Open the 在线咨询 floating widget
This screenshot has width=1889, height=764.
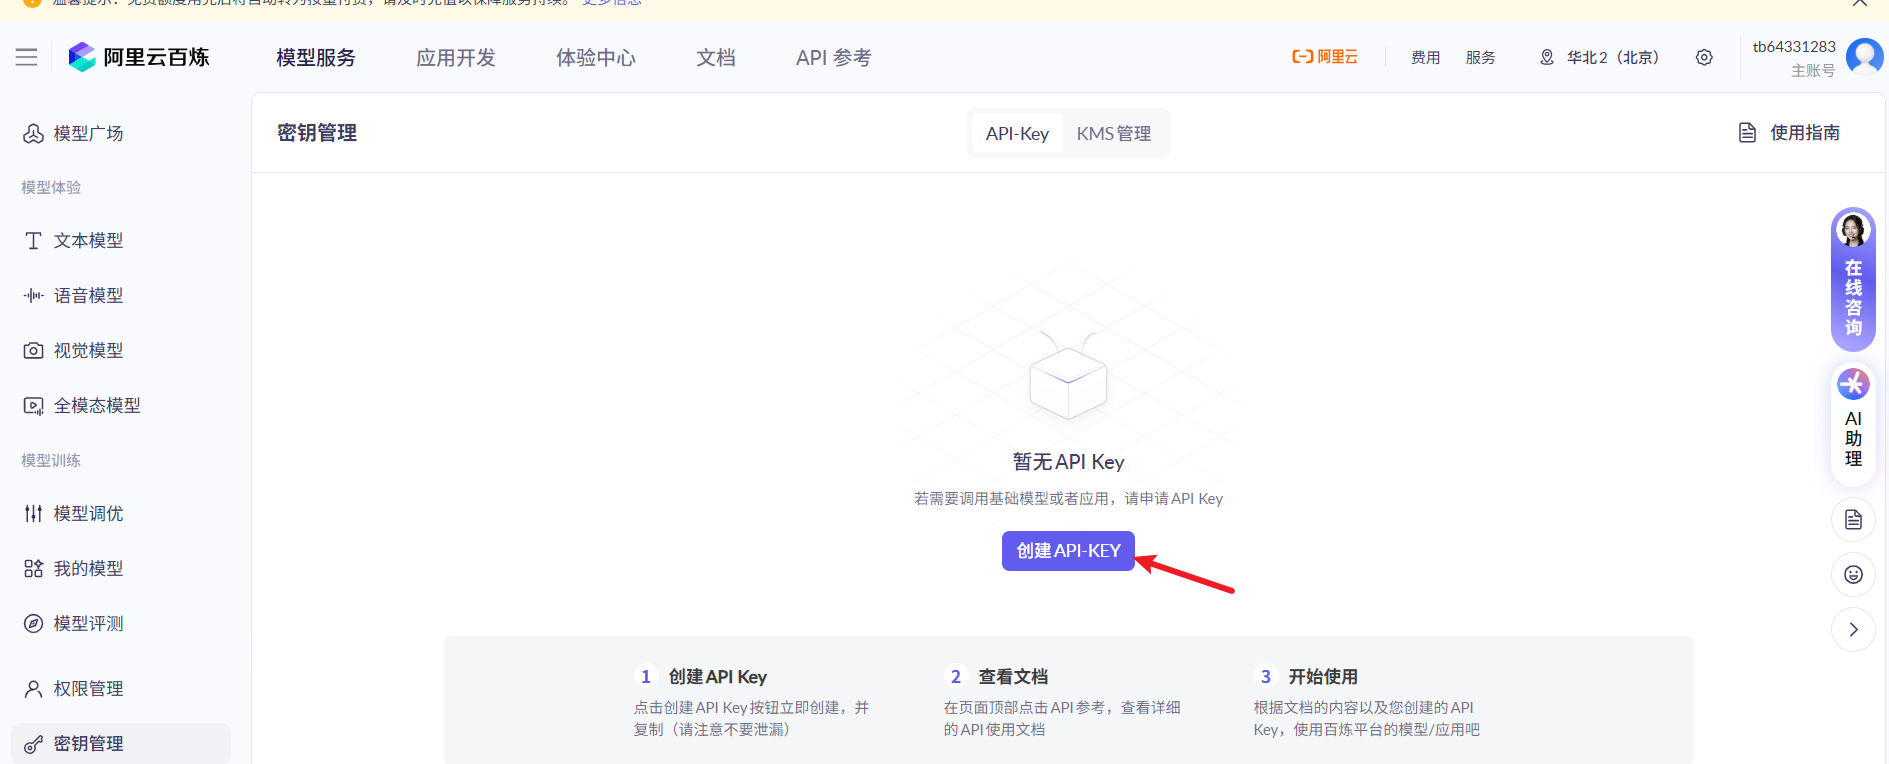click(x=1853, y=279)
